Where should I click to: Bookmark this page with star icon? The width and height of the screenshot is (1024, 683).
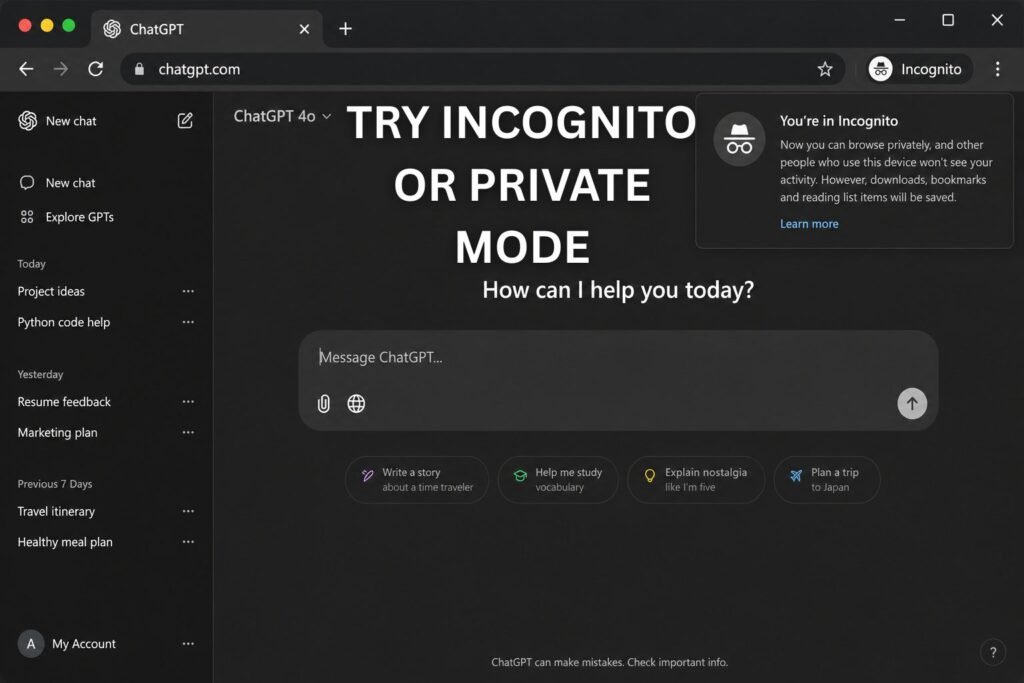[x=825, y=69]
